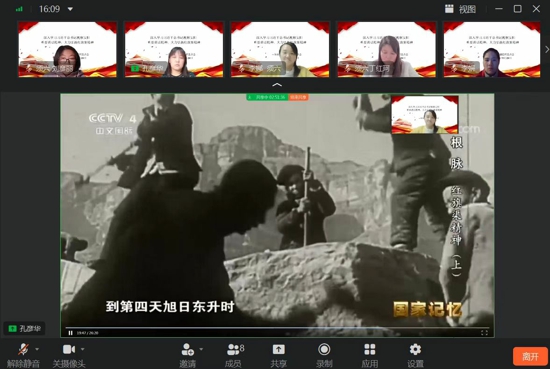Open the 视图 view layout menu
This screenshot has height=369, width=550.
(x=460, y=9)
